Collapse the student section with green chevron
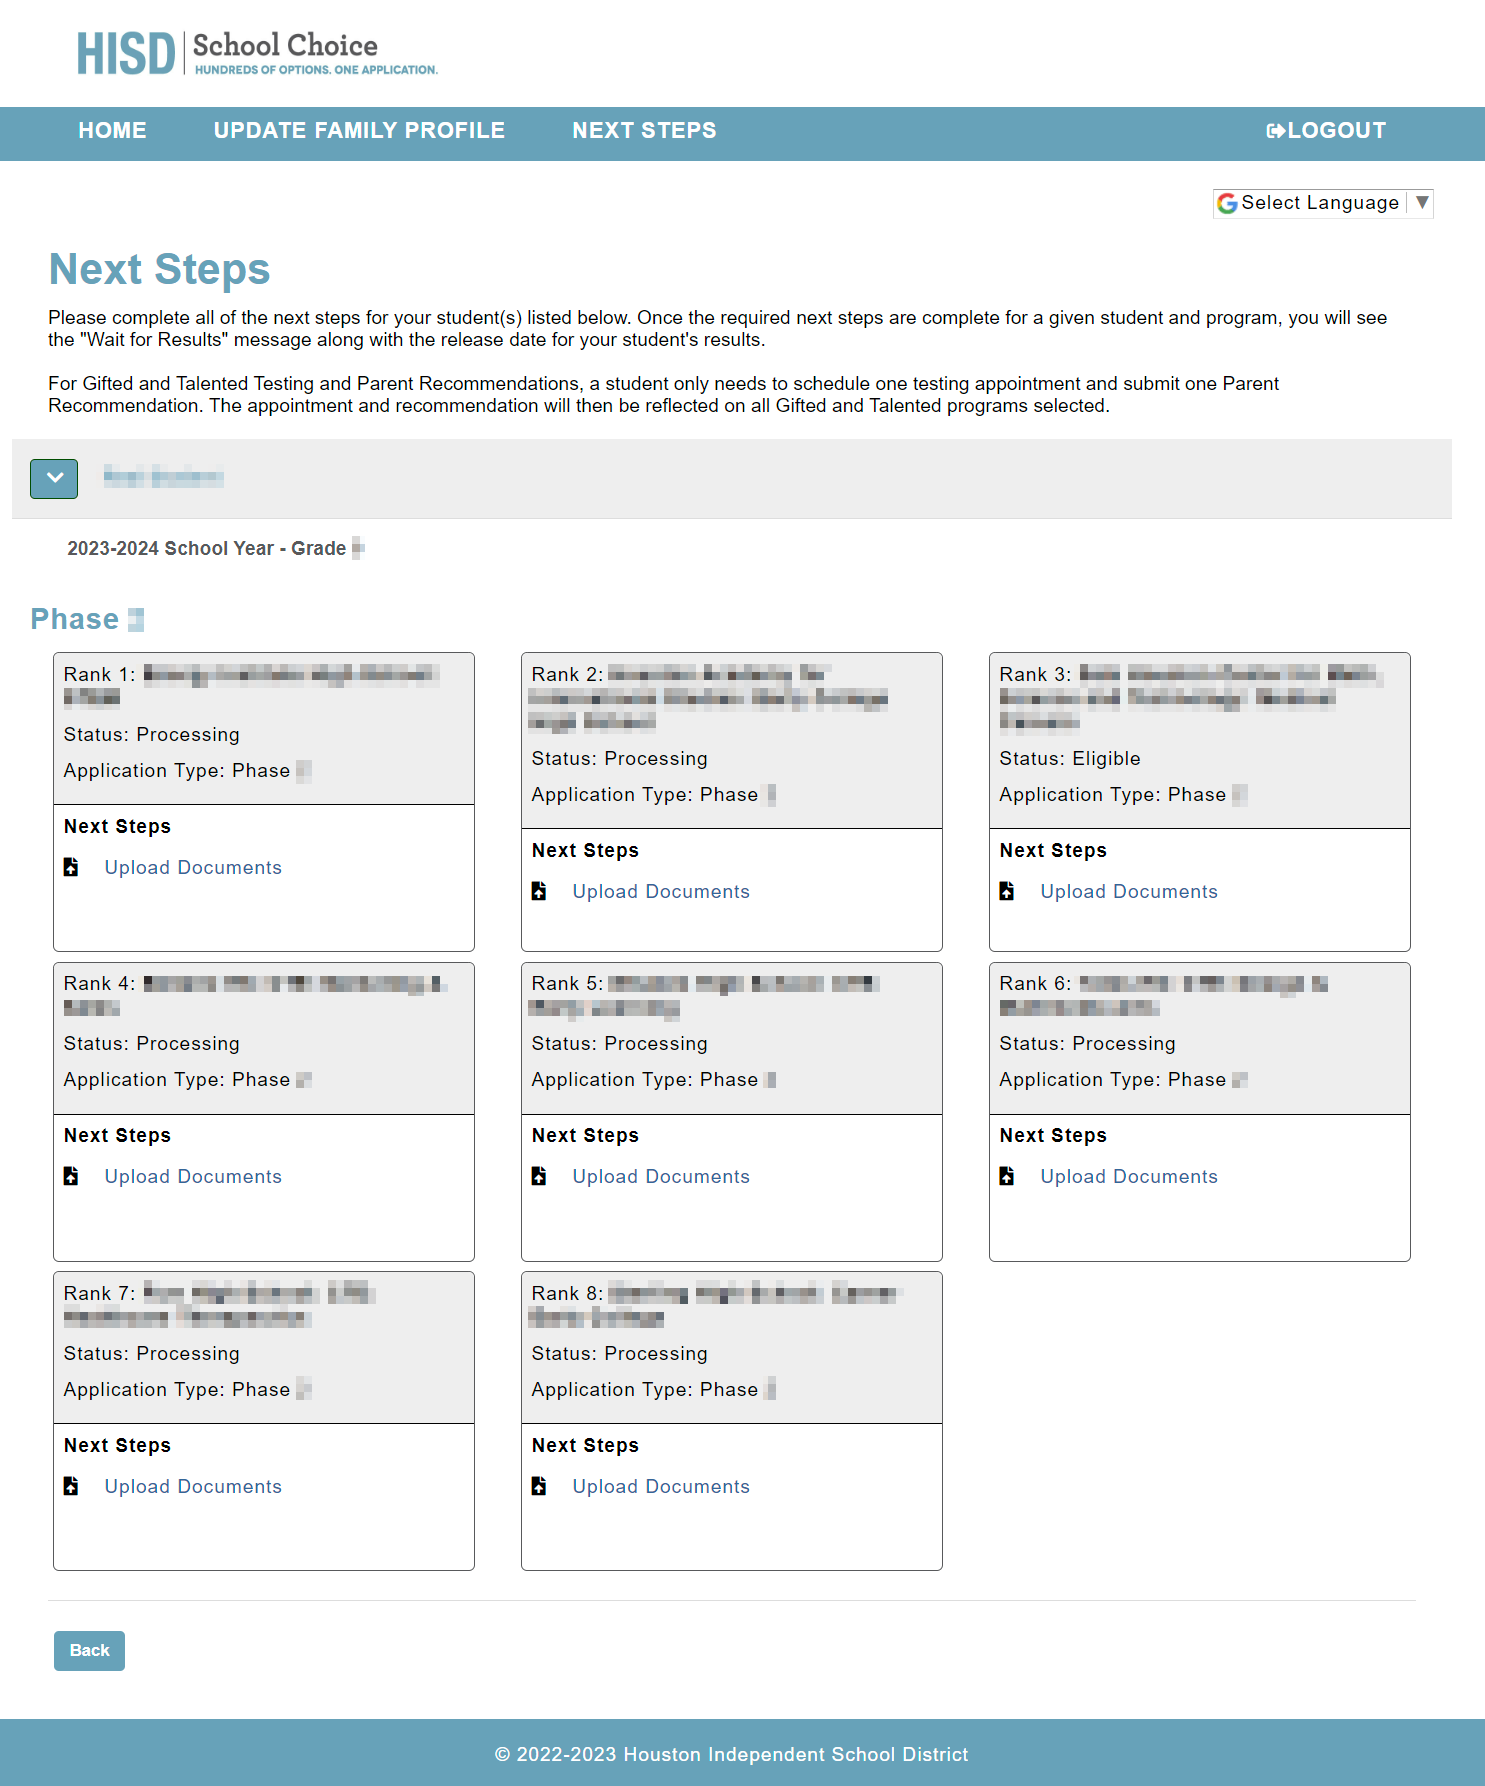Screen dimensions: 1485x1786 point(54,478)
